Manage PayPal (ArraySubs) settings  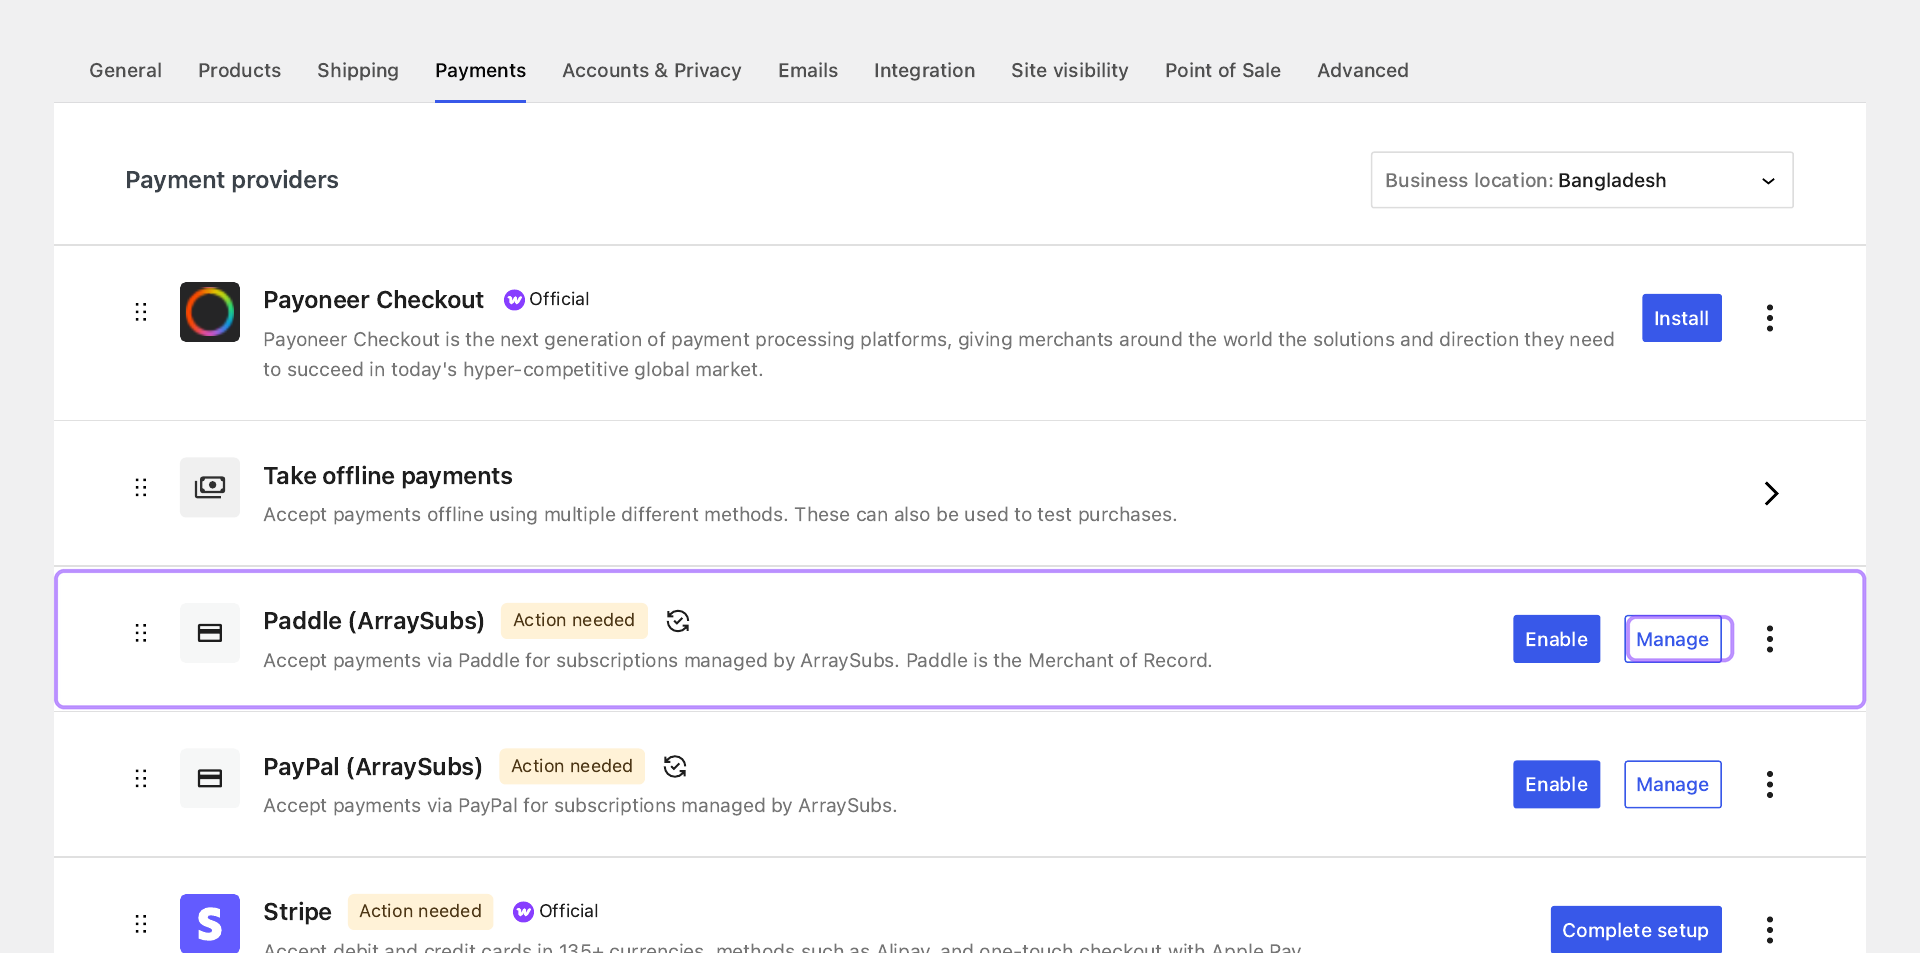coord(1673,785)
